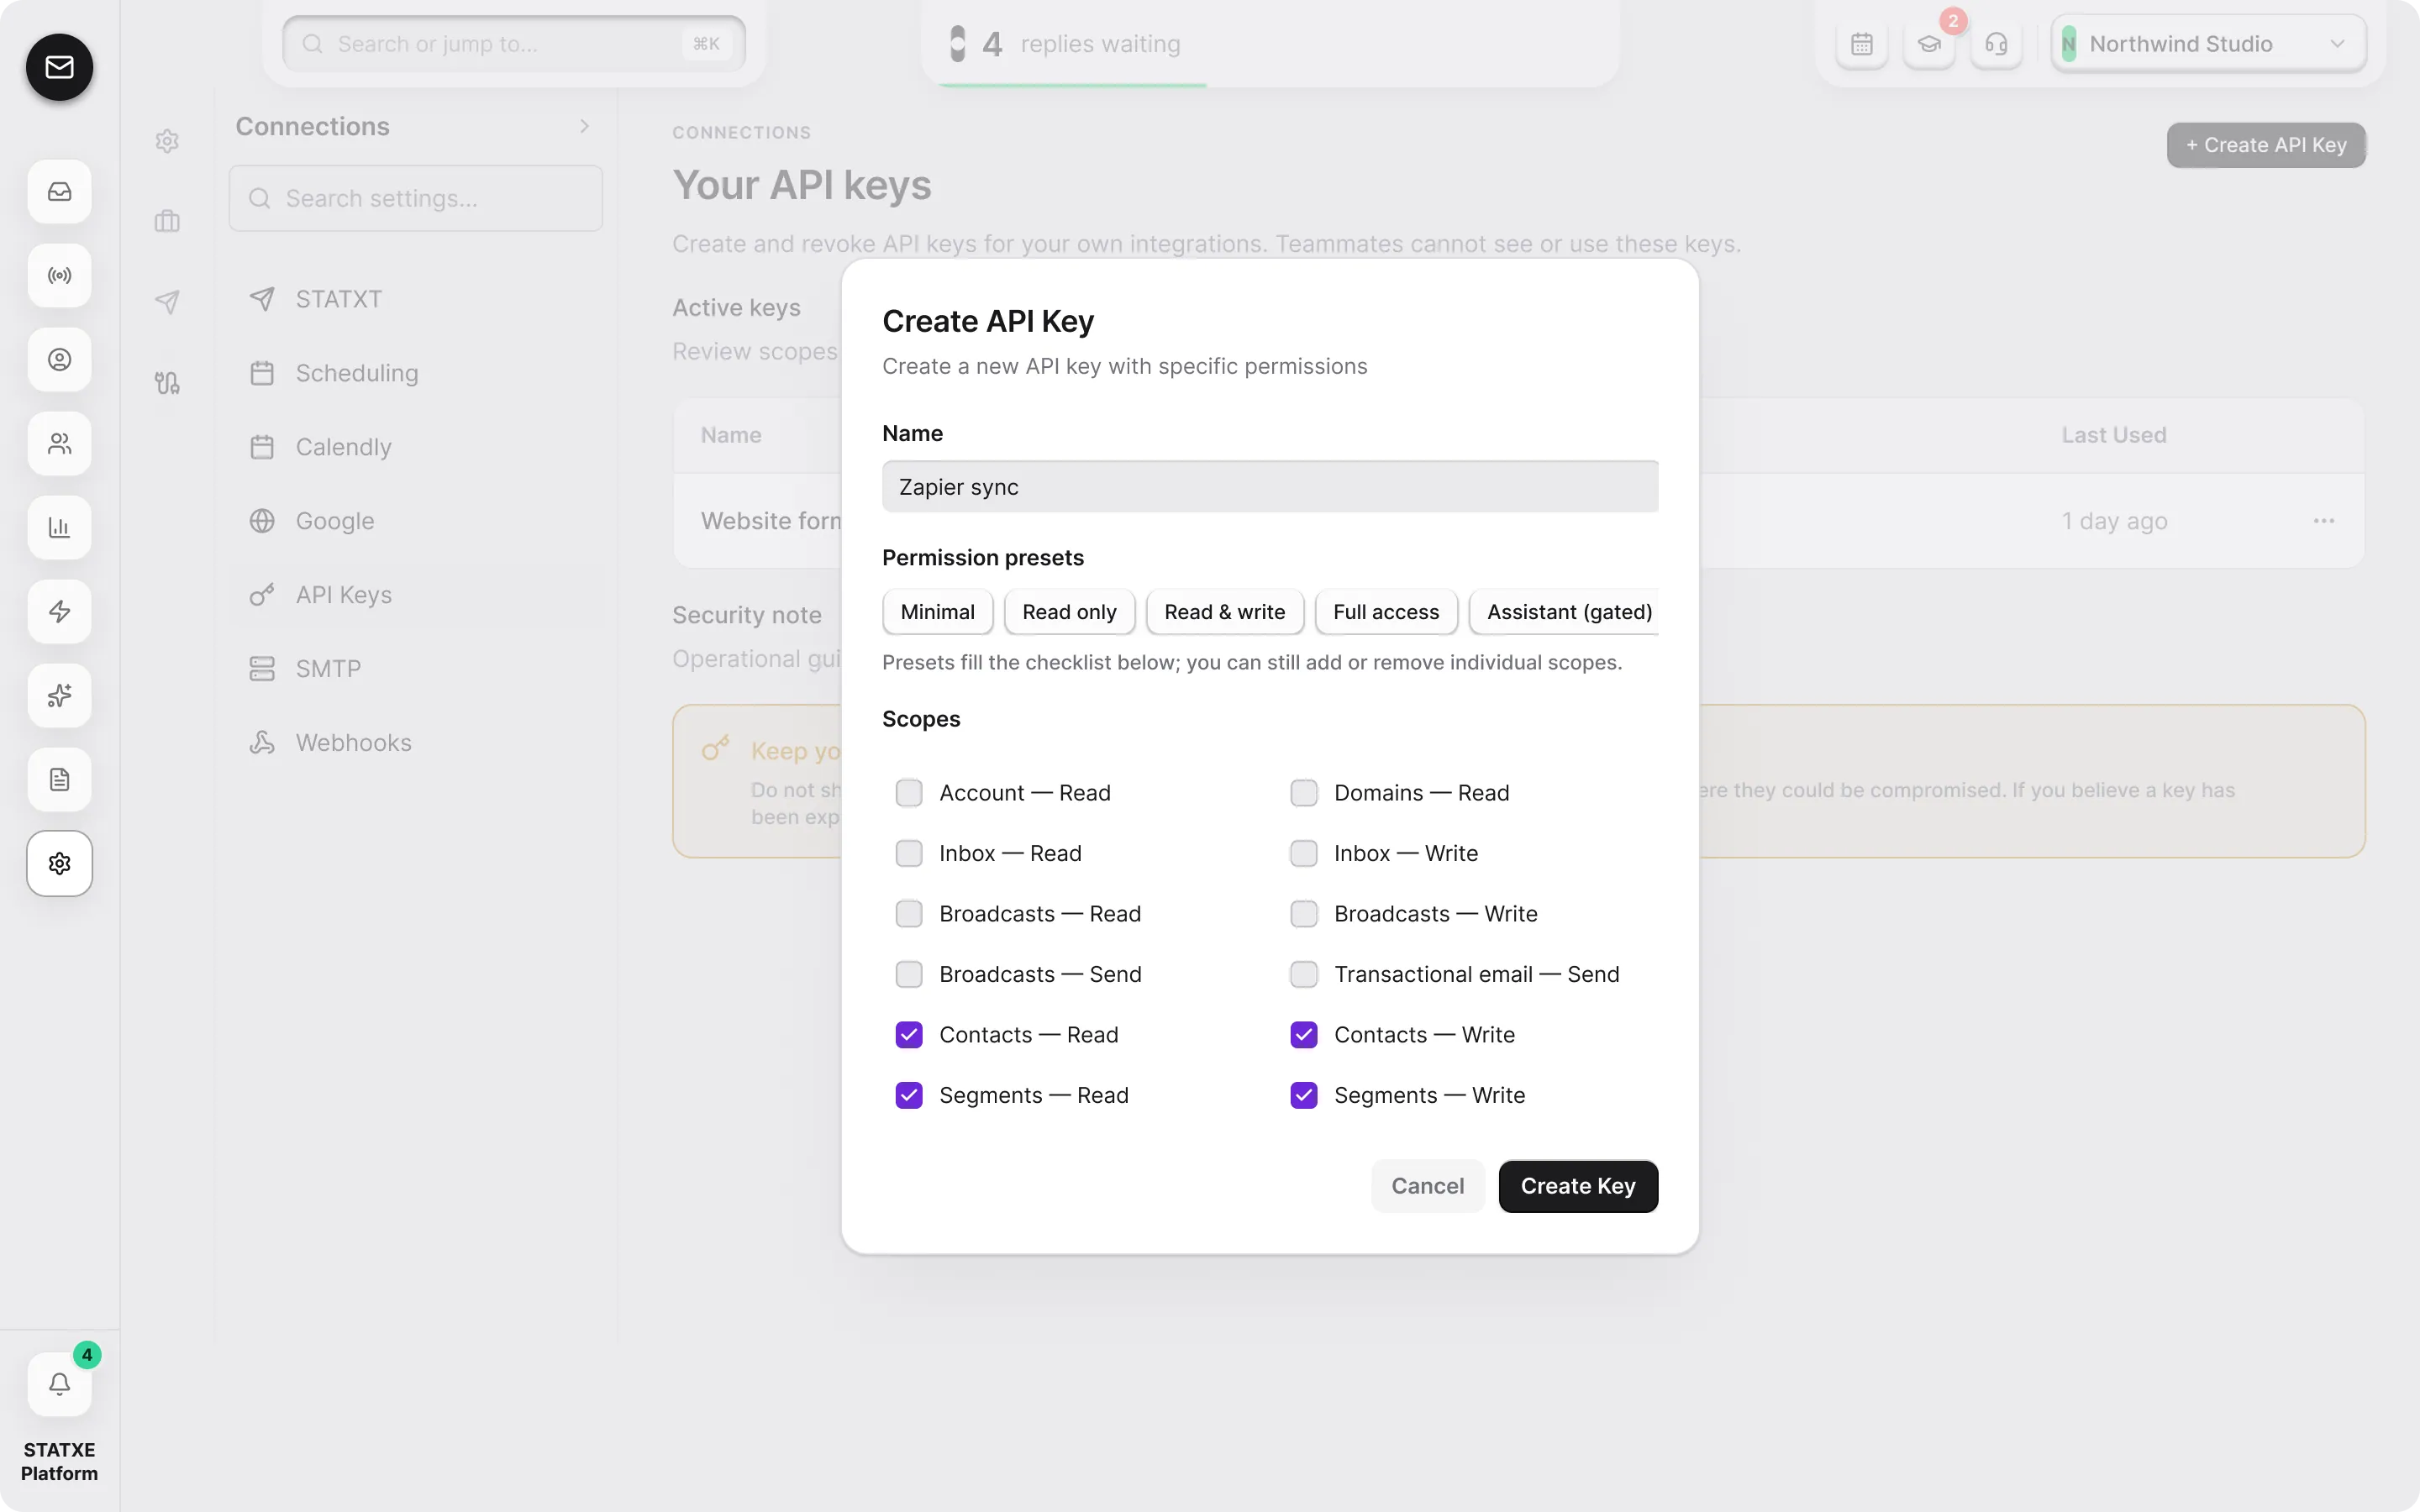
Task: Check Broadcasts — Read scope
Action: (908, 914)
